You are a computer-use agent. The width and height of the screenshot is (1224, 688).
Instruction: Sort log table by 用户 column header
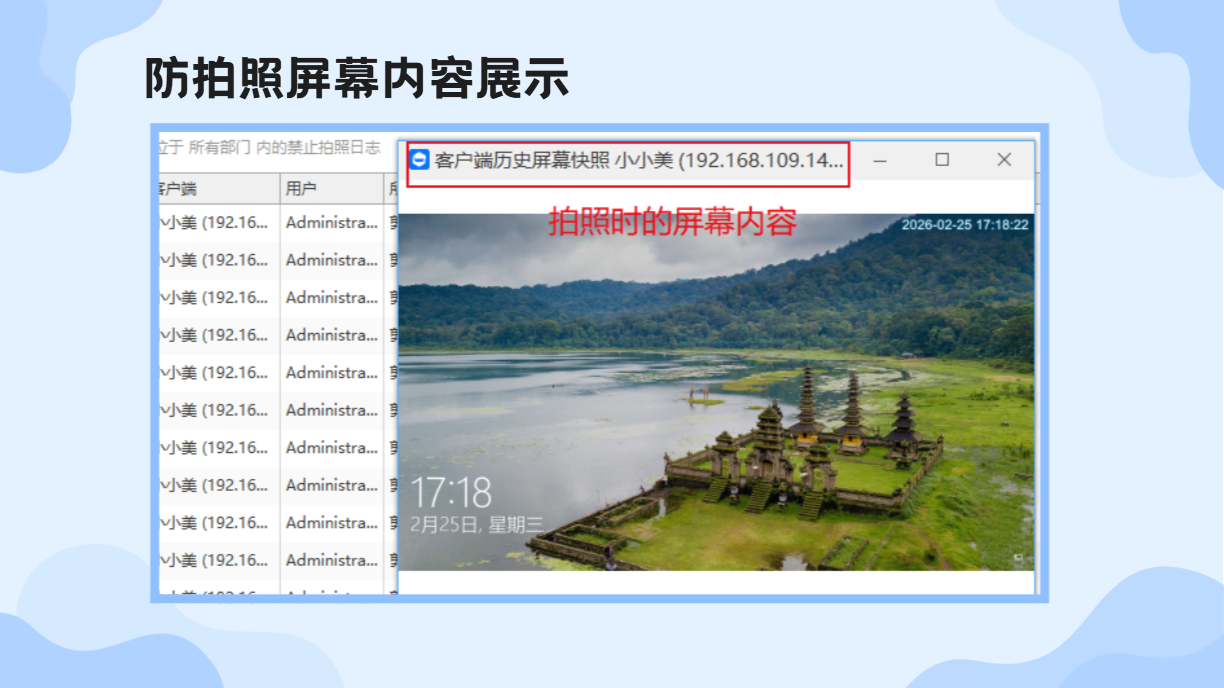point(332,188)
